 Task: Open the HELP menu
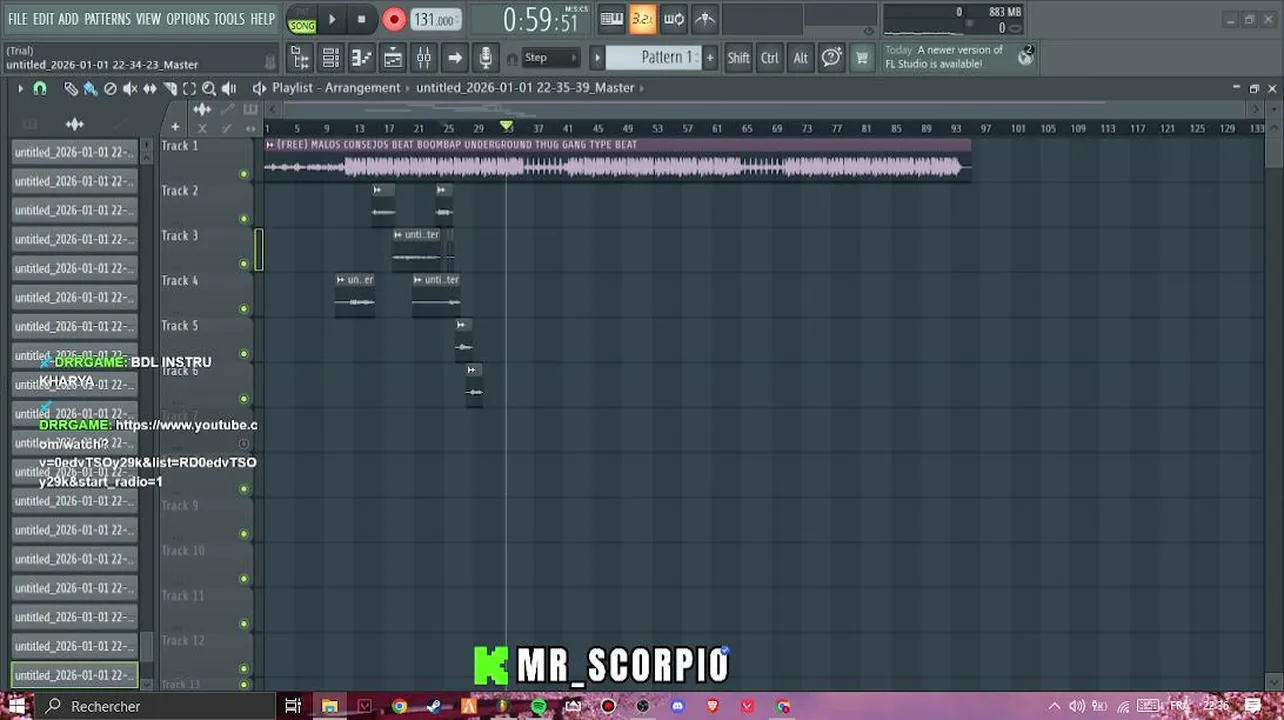pyautogui.click(x=262, y=19)
